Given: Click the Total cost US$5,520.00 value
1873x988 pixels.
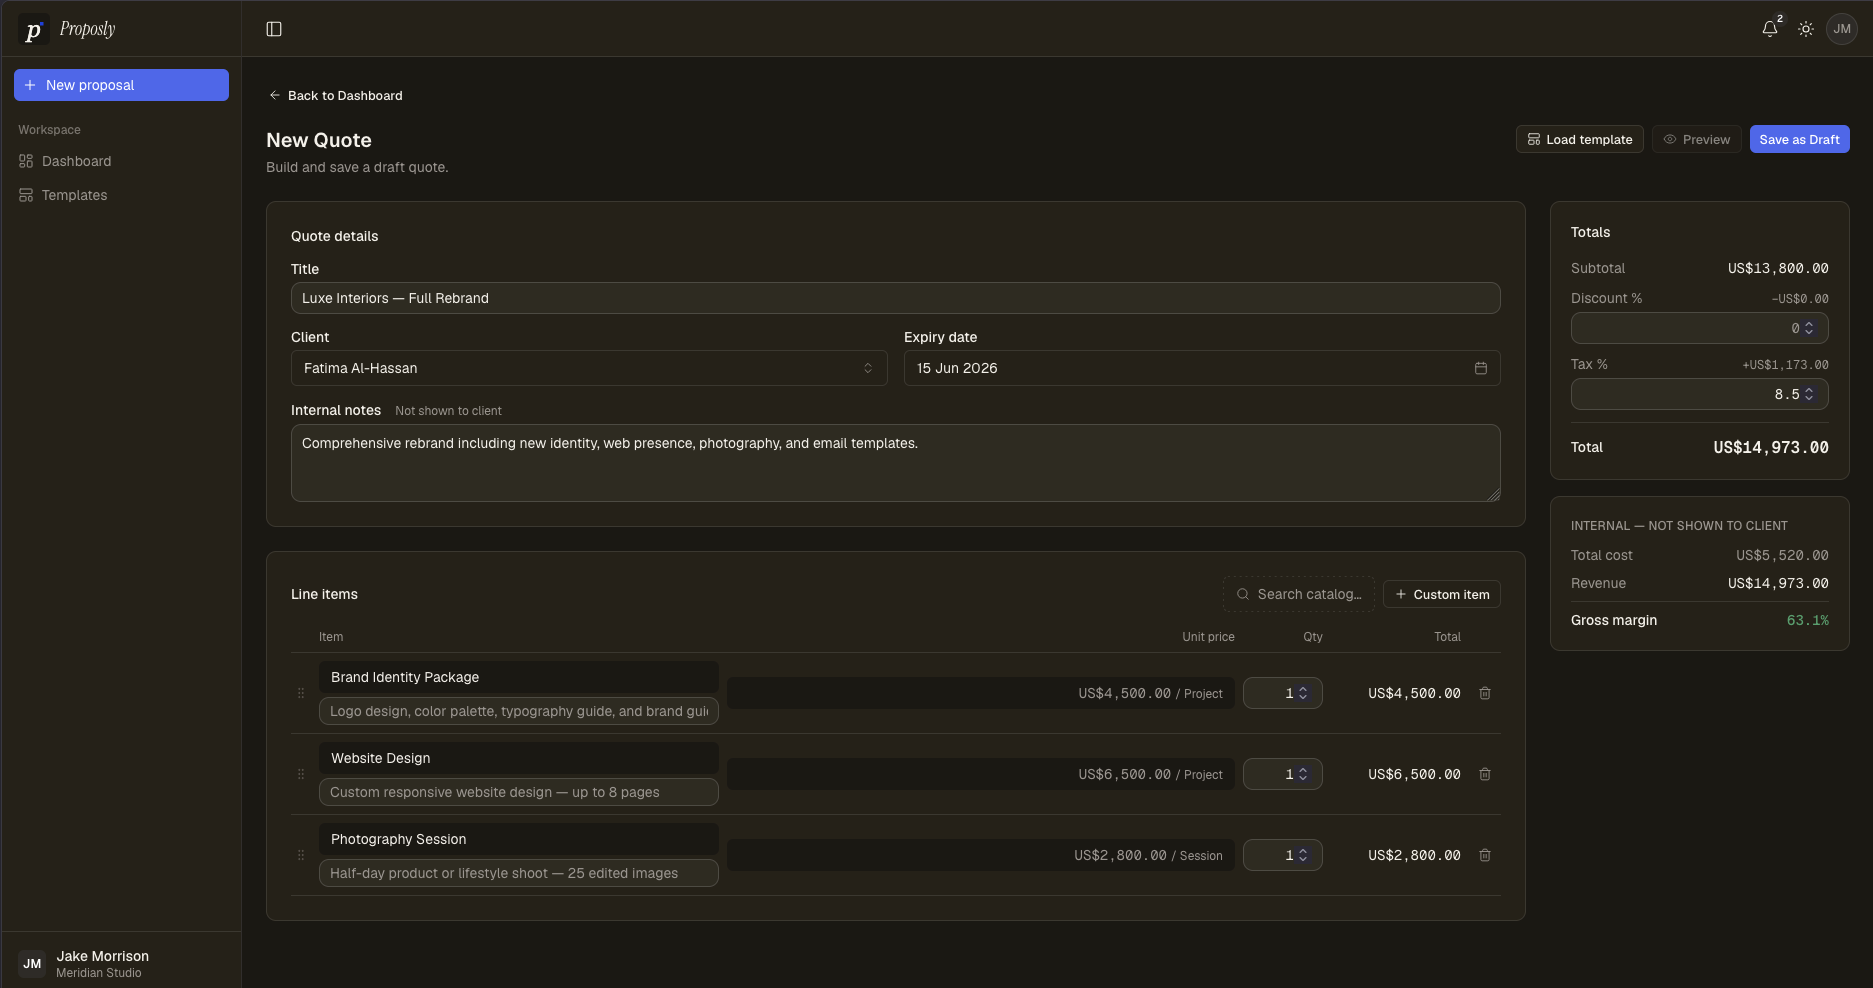Looking at the screenshot, I should pyautogui.click(x=1782, y=555).
